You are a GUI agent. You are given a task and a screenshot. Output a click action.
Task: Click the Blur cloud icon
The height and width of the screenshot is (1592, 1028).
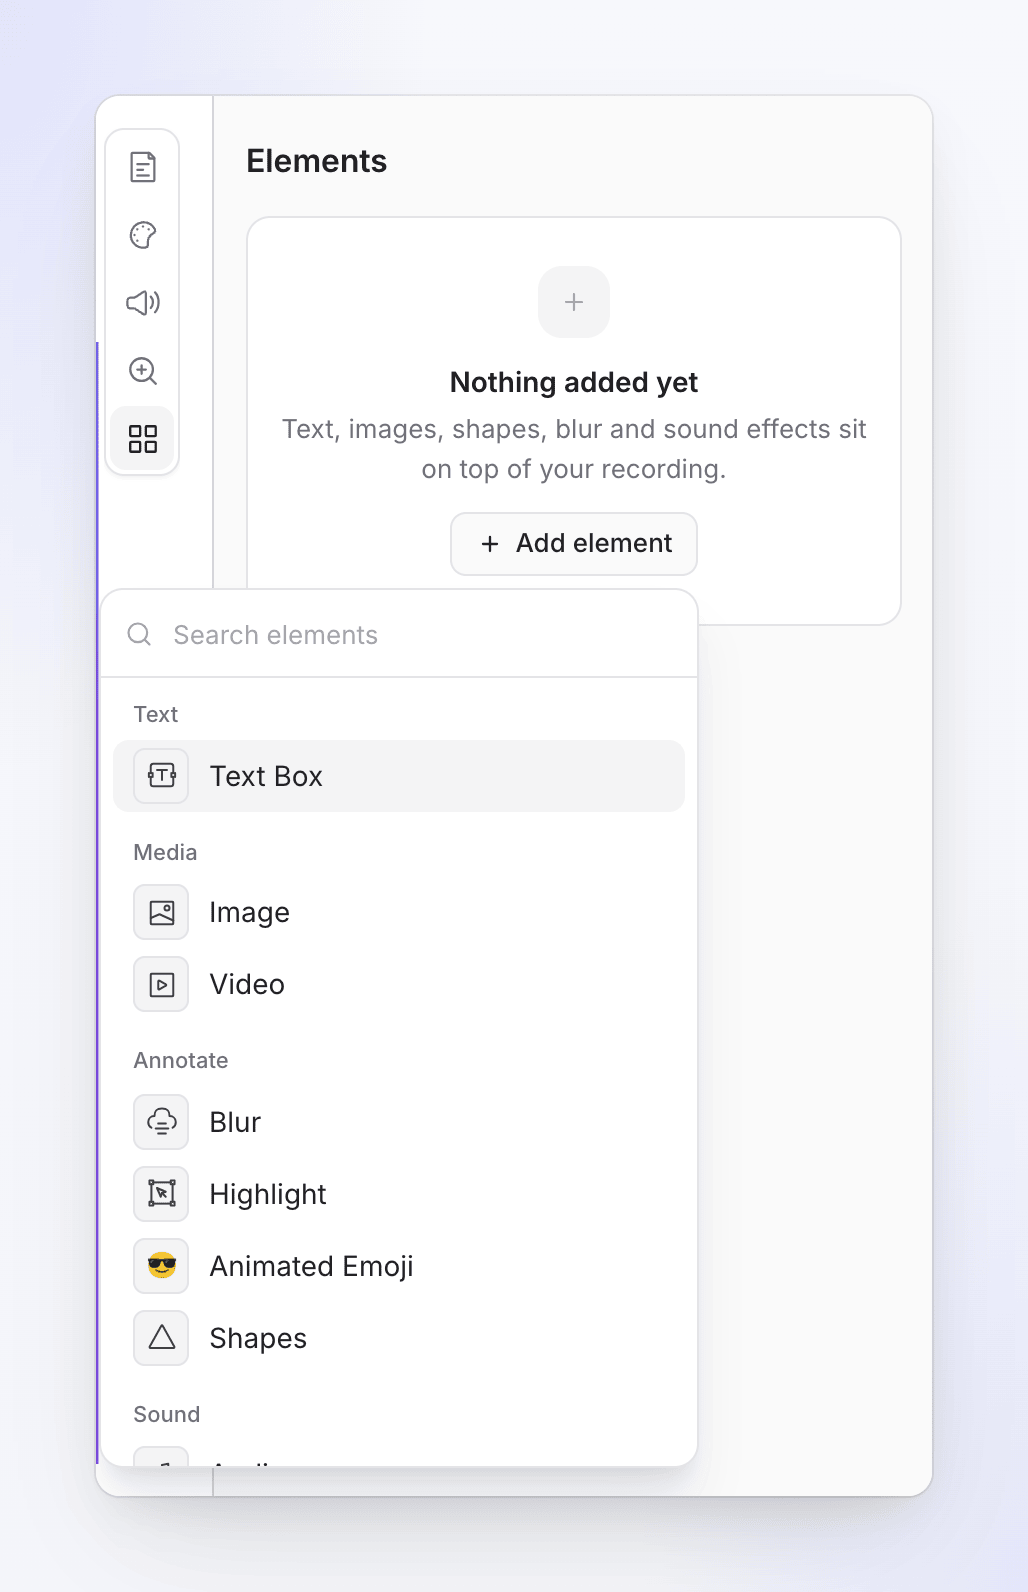point(161,1122)
